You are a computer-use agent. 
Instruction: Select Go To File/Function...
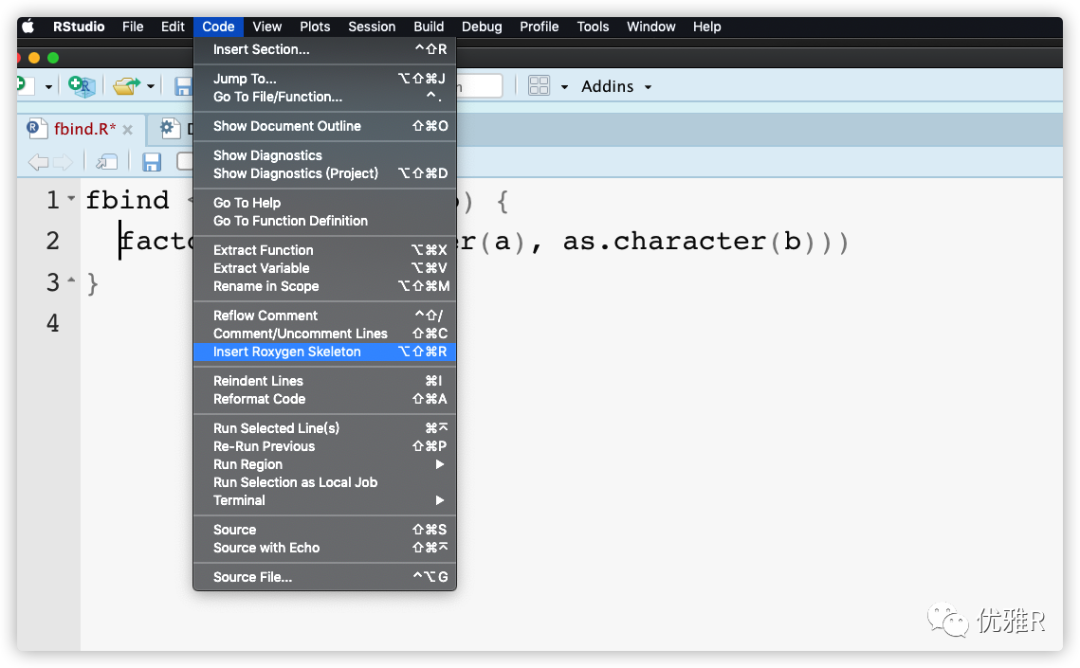tap(324, 96)
